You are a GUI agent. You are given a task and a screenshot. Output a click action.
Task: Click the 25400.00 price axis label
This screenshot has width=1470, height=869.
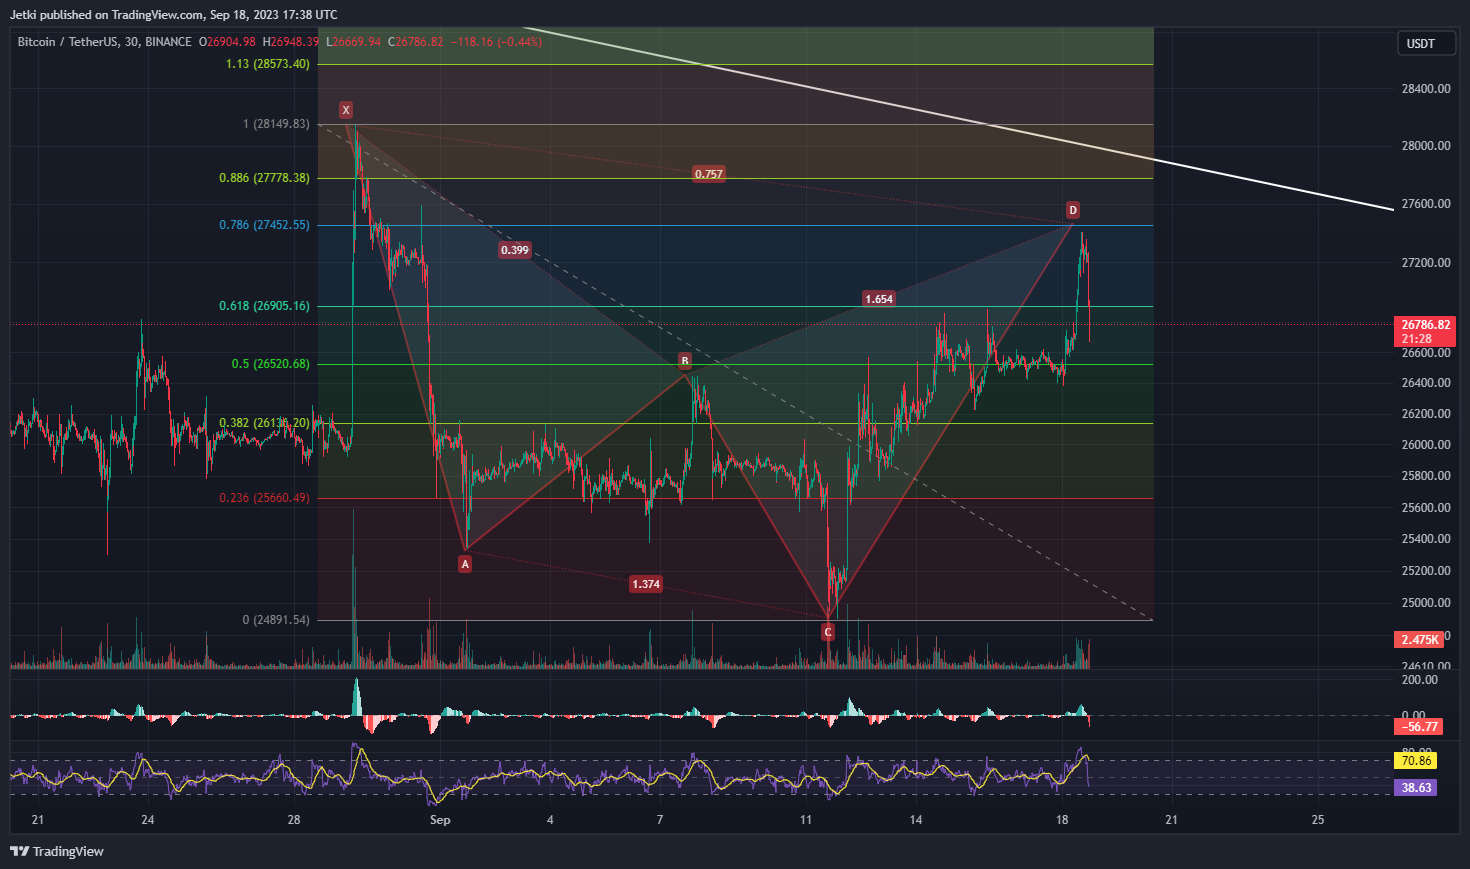coord(1426,539)
